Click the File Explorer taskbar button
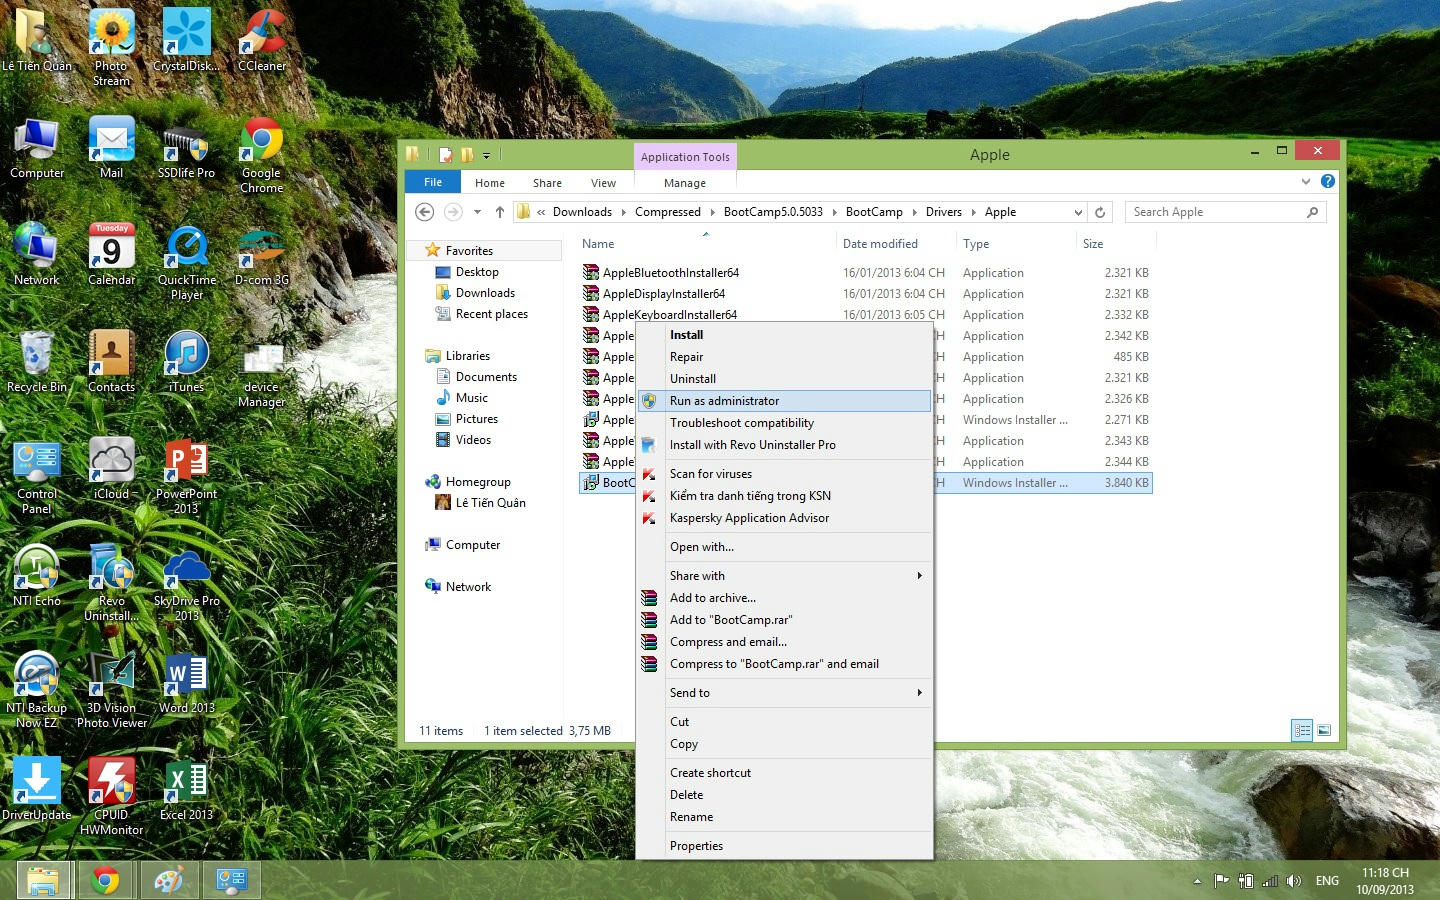The width and height of the screenshot is (1440, 900). click(x=42, y=880)
